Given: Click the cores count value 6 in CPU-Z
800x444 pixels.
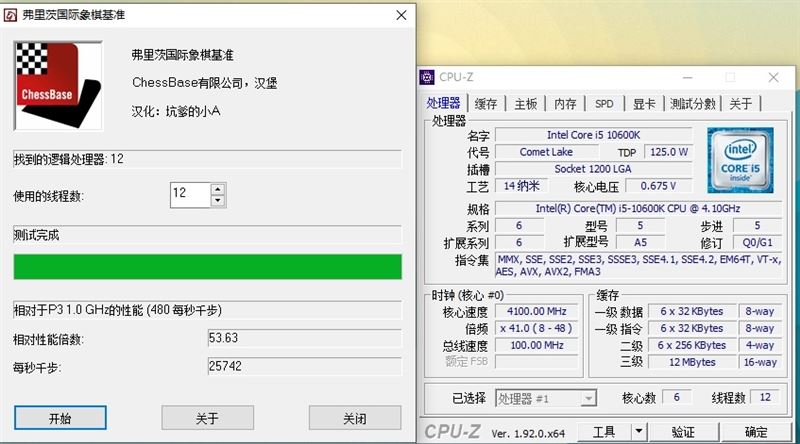Looking at the screenshot, I should click(x=677, y=397).
